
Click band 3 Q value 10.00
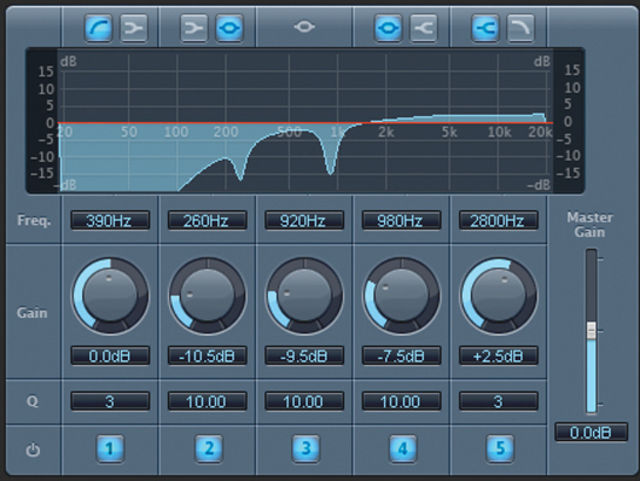tap(304, 401)
